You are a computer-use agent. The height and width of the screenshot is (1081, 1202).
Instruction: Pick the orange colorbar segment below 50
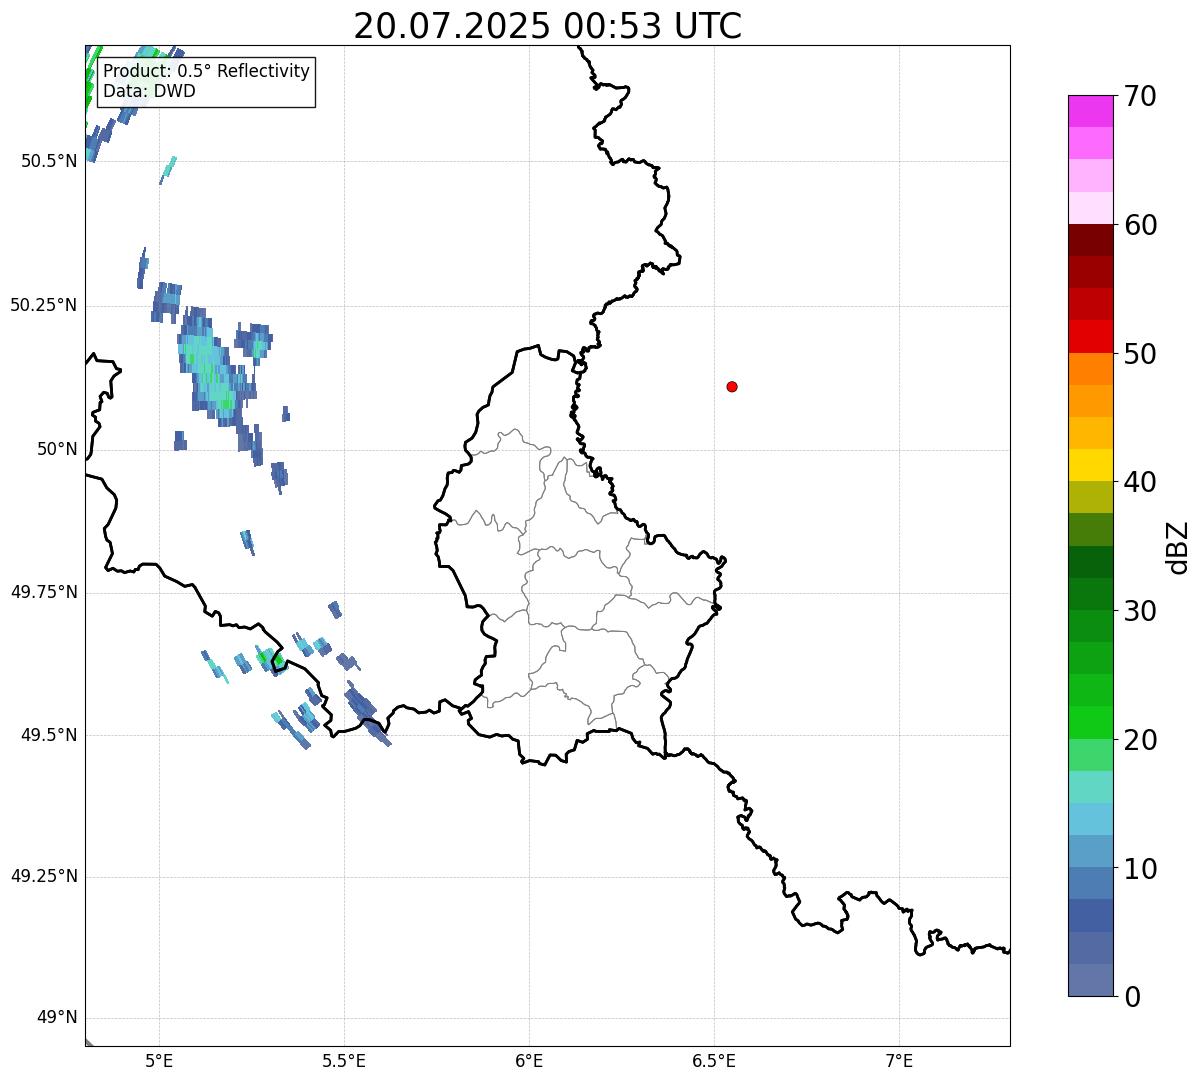pyautogui.click(x=1091, y=369)
